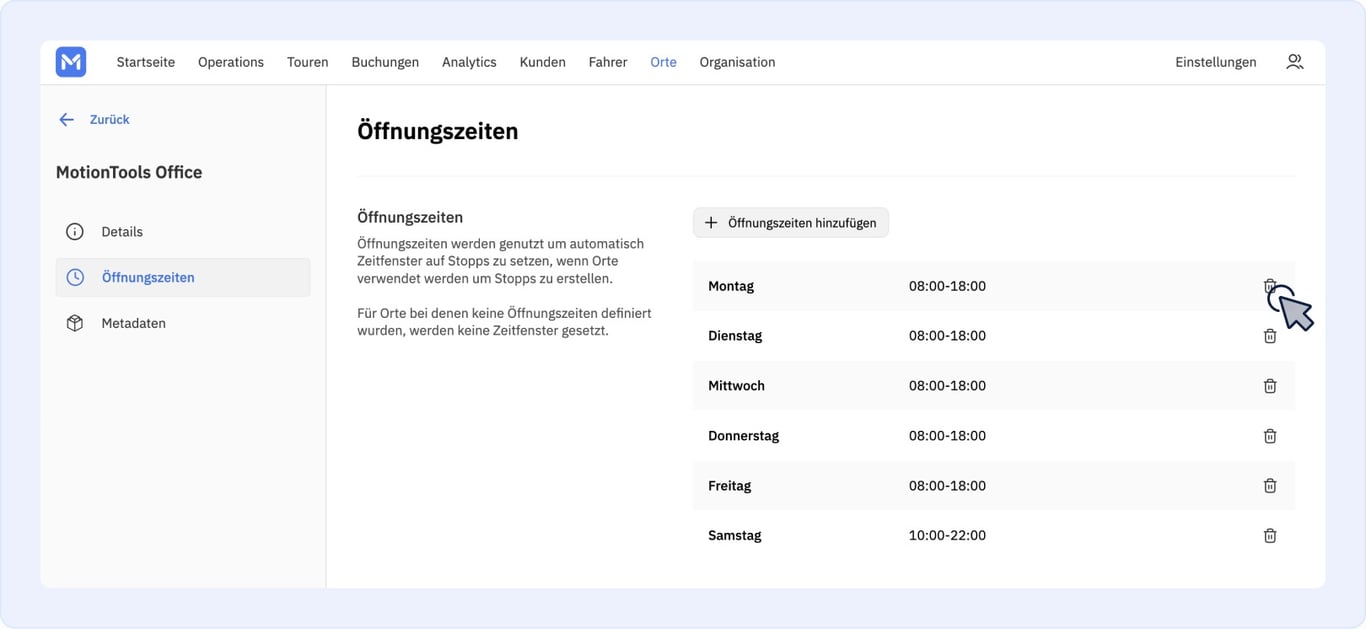Click the Dienstag row label
Viewport: 1366px width, 629px height.
coord(735,336)
